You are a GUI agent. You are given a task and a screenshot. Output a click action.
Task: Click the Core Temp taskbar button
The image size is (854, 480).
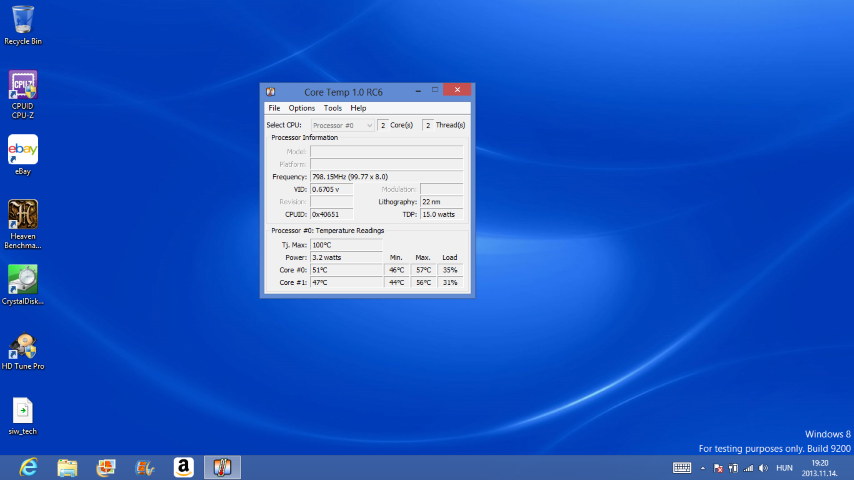222,468
